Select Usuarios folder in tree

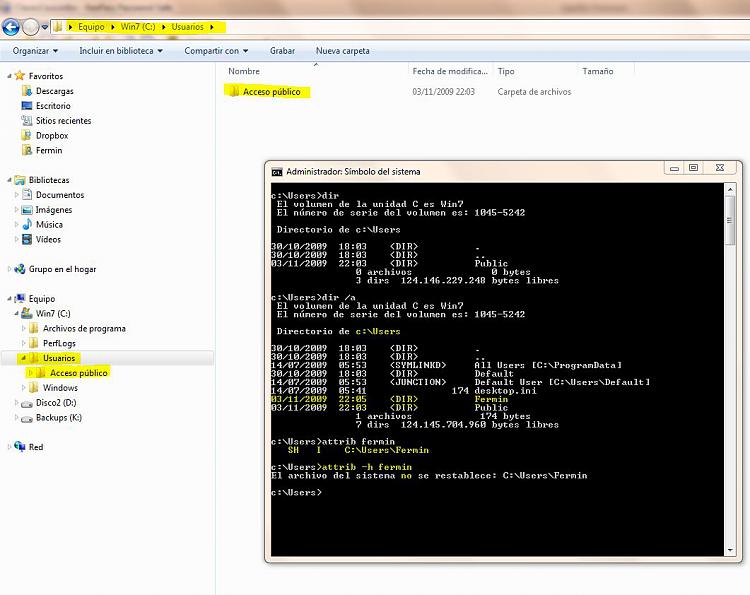coord(59,358)
